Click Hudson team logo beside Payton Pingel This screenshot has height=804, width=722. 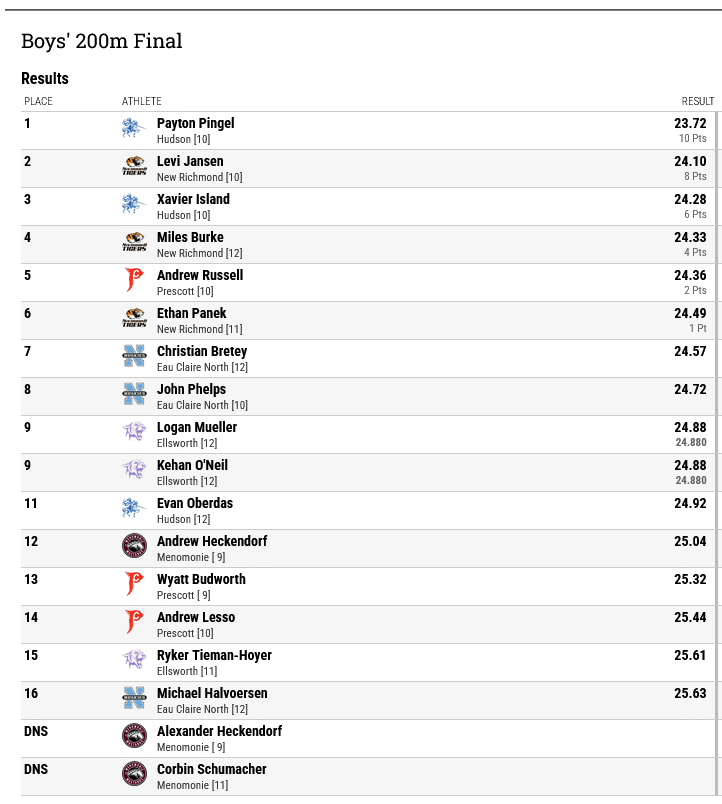point(134,128)
